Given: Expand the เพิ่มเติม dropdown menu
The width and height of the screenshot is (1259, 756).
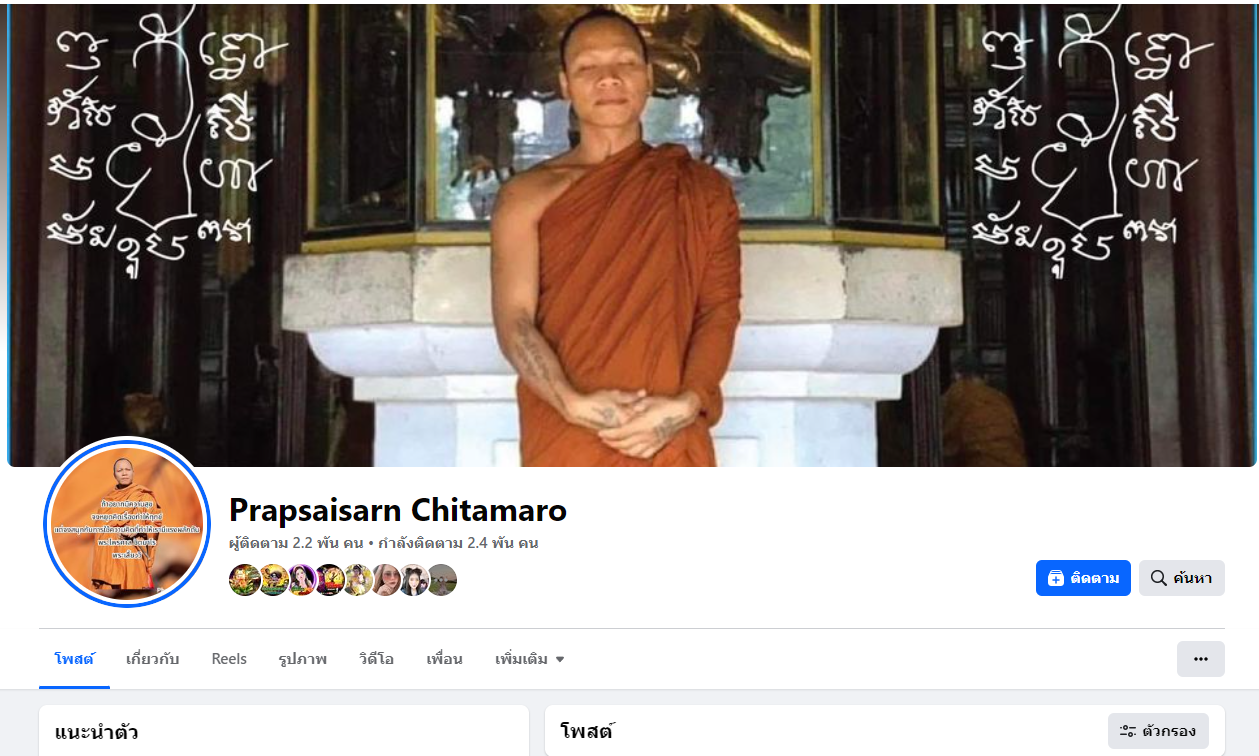Looking at the screenshot, I should [530, 659].
